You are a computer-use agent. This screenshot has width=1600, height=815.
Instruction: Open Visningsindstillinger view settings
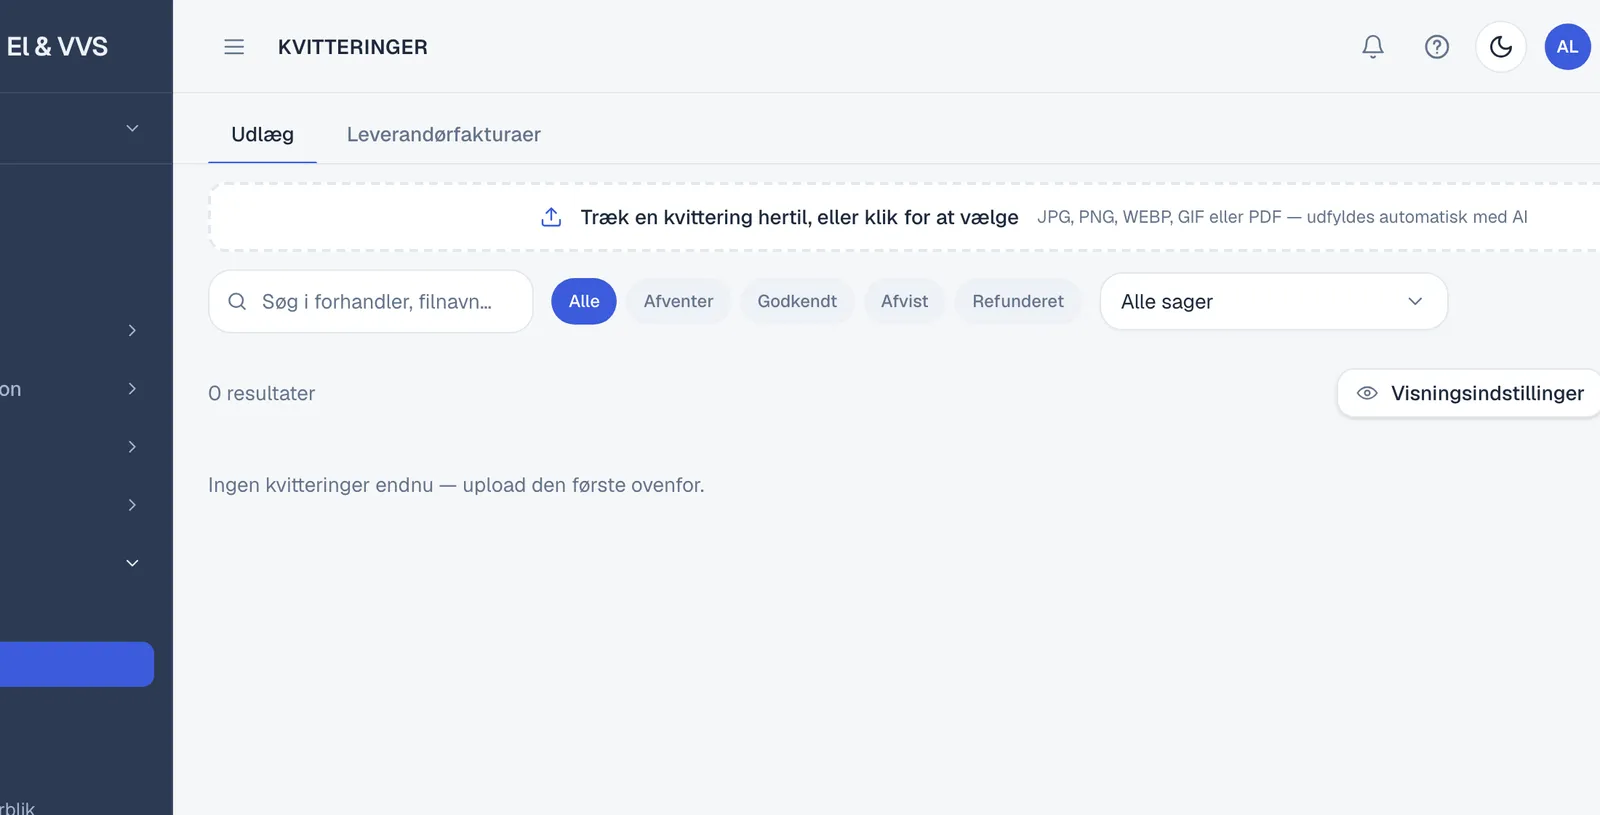(1470, 393)
